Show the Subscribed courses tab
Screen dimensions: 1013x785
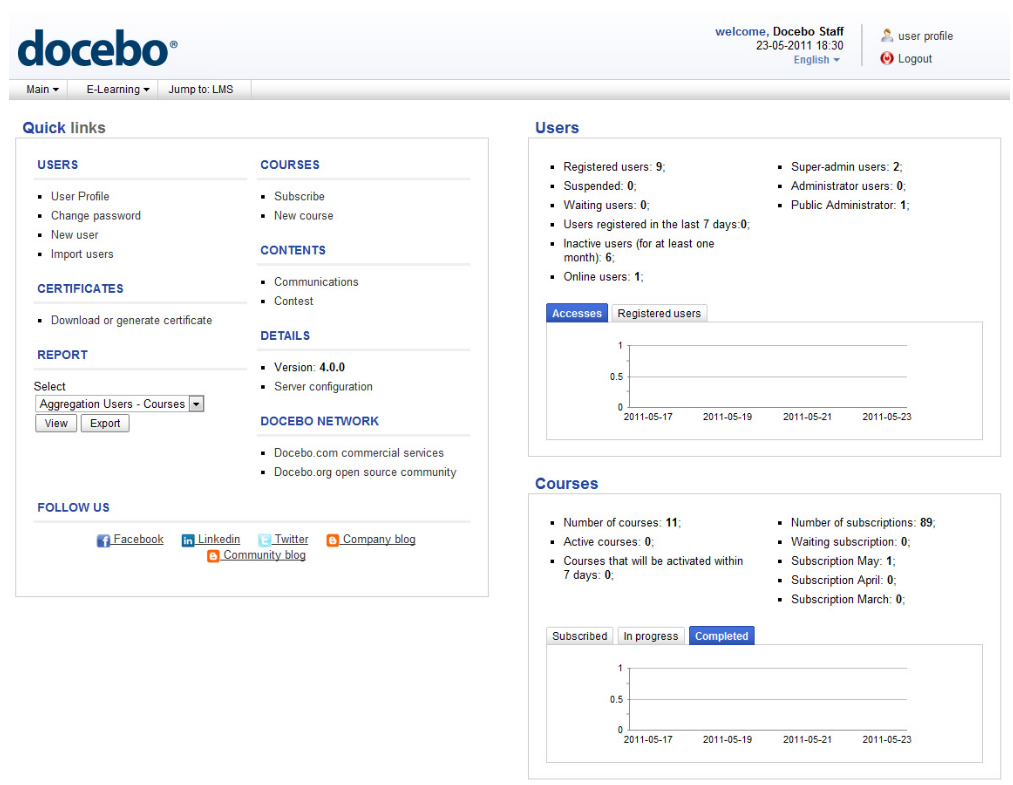point(580,636)
